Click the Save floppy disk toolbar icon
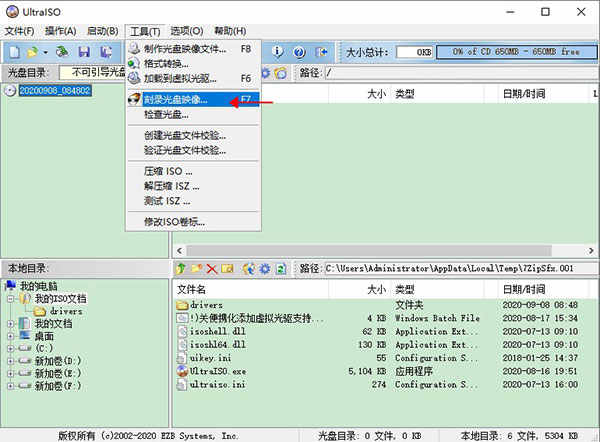Screen dimensions: 600x442 click(x=84, y=52)
